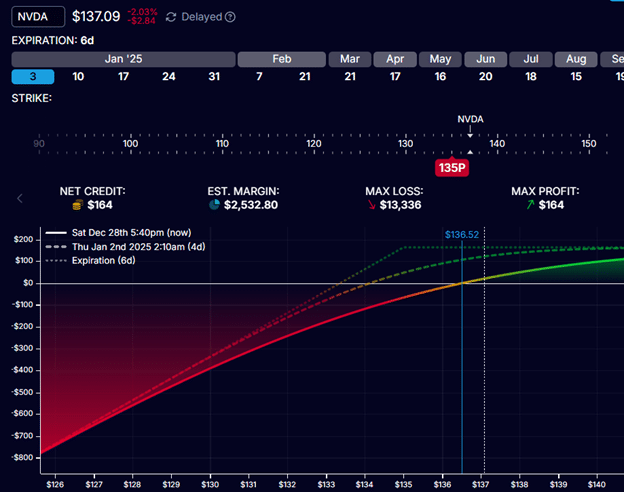
Task: Toggle the 'Sat Dec 28th 5:40pm (now)' legend line
Action: coord(118,232)
